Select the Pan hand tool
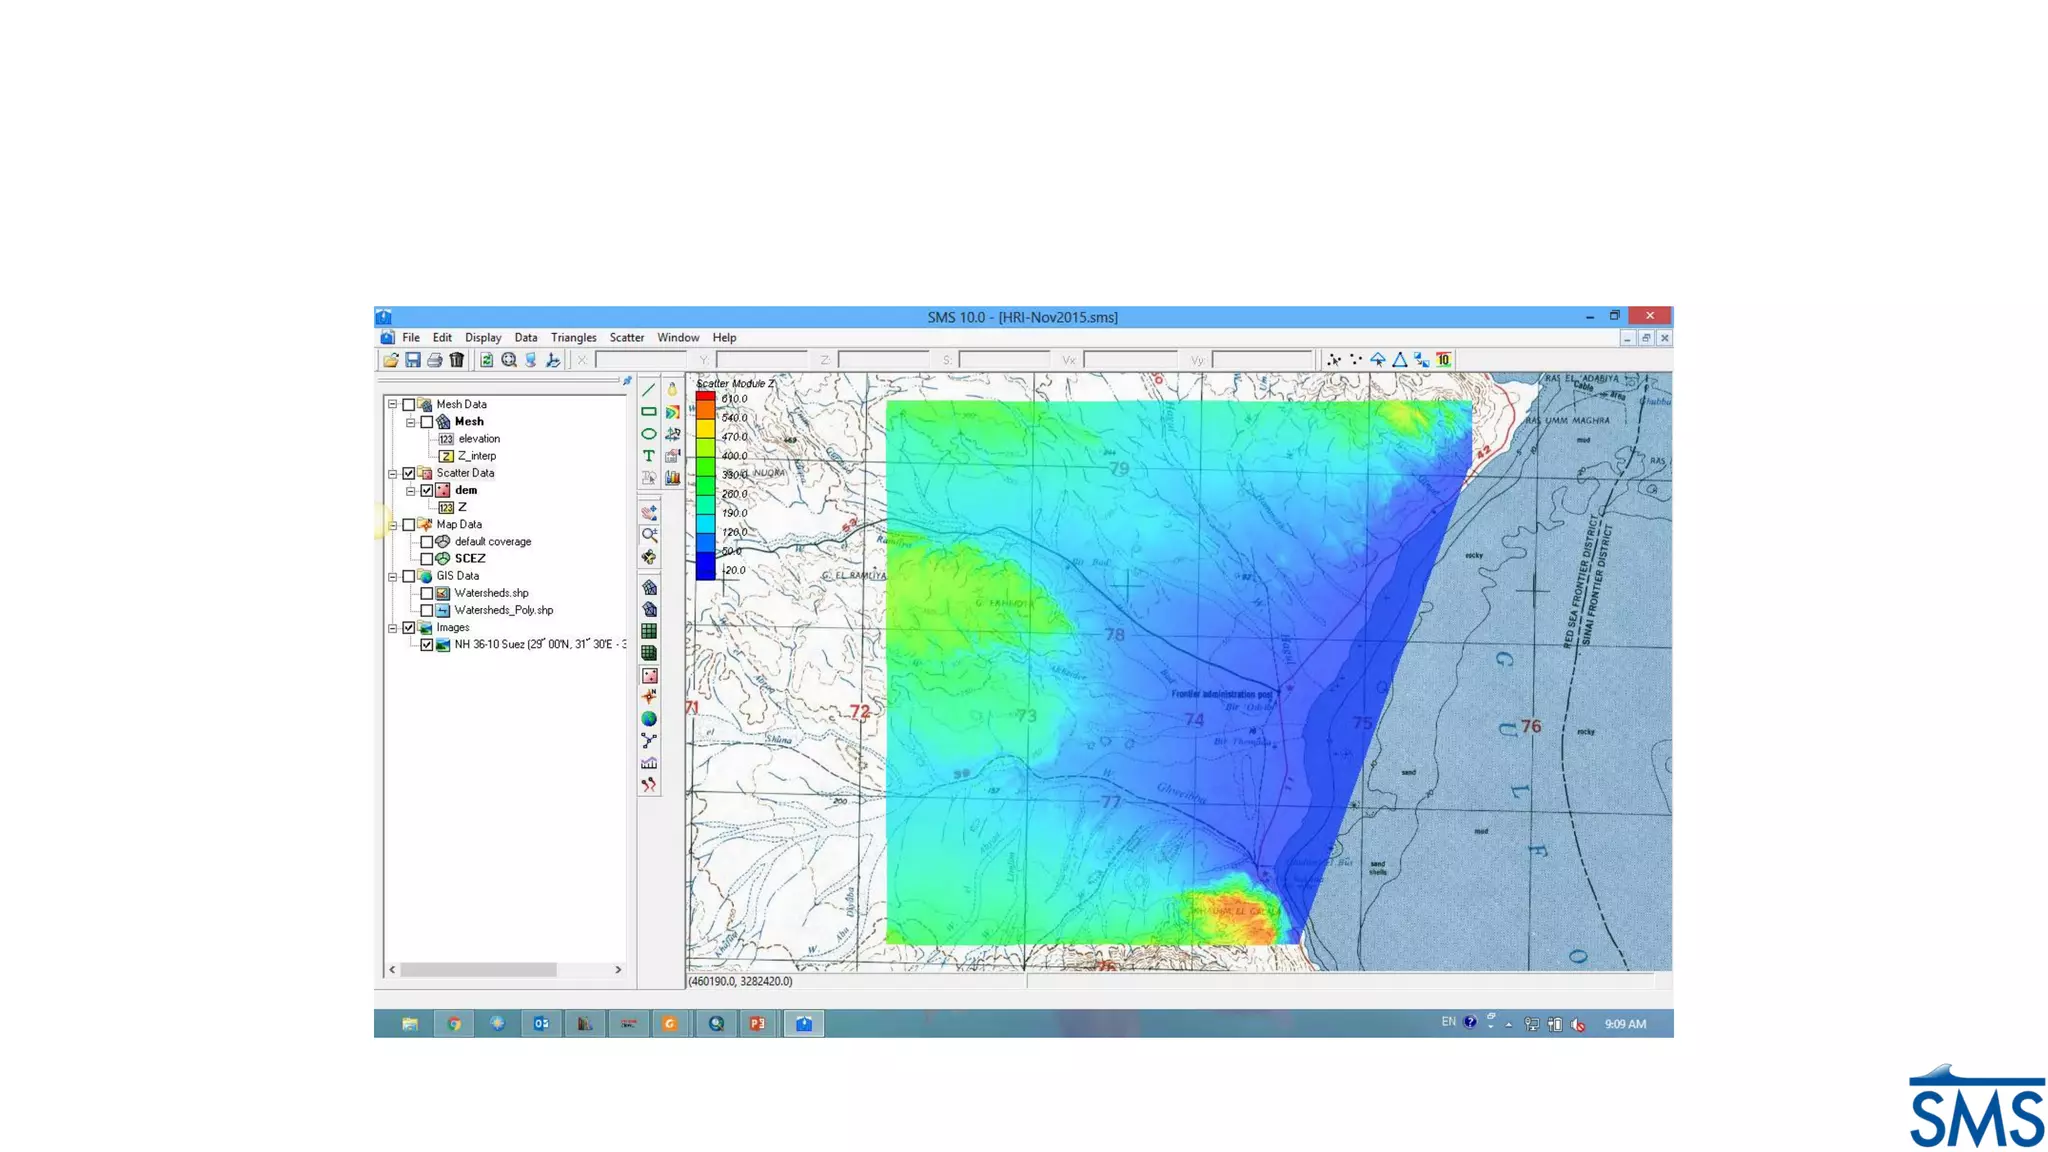The image size is (2048, 1152). [649, 513]
